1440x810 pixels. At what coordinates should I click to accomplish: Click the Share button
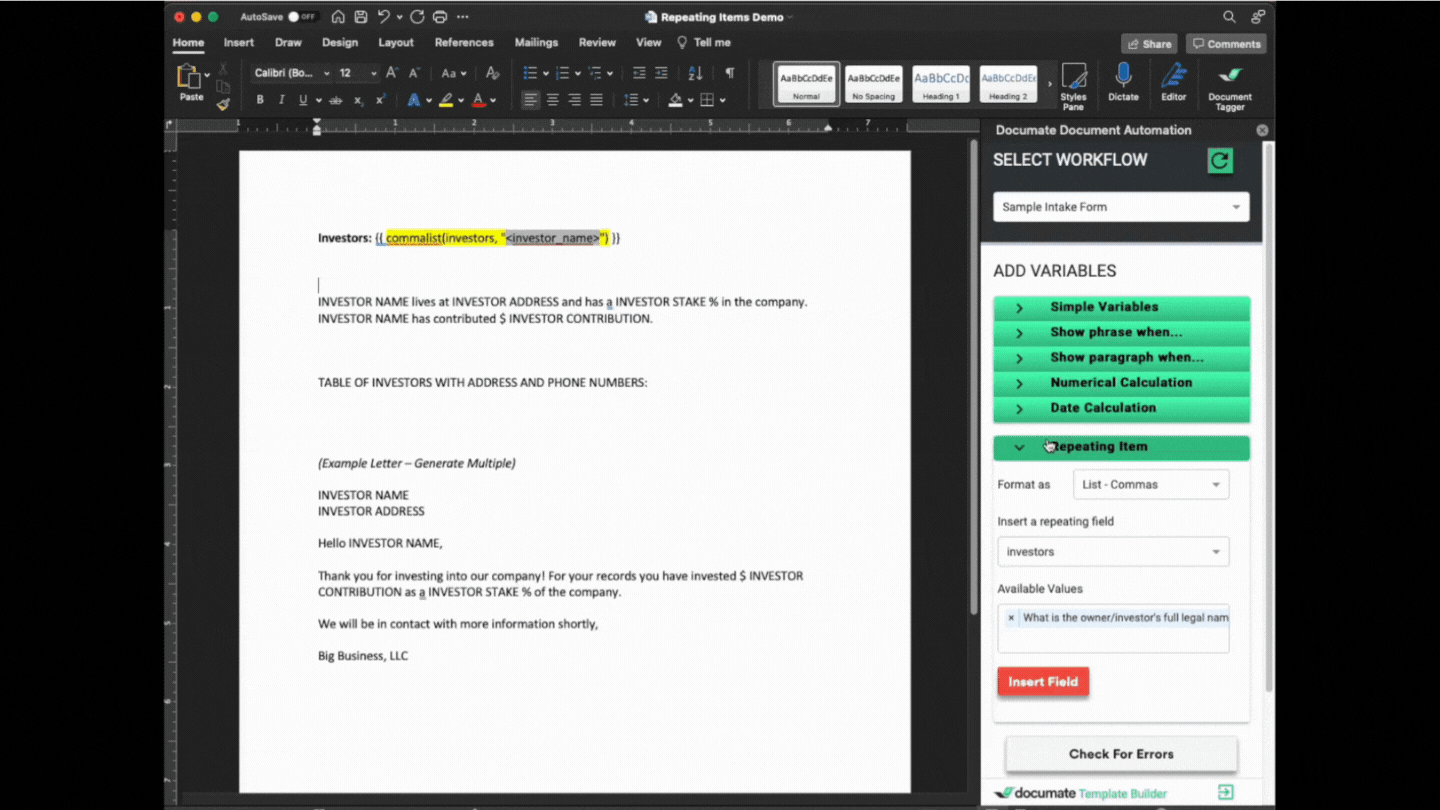point(1149,44)
